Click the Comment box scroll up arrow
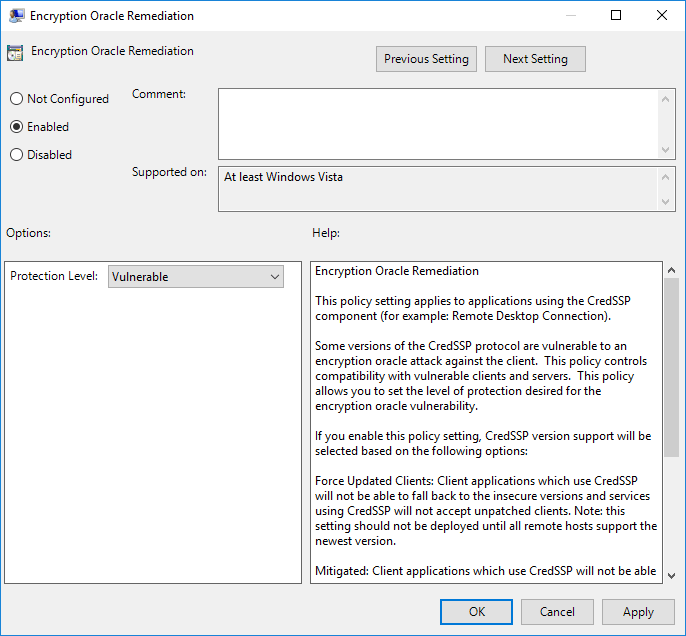Image resolution: width=686 pixels, height=636 pixels. click(x=667, y=98)
